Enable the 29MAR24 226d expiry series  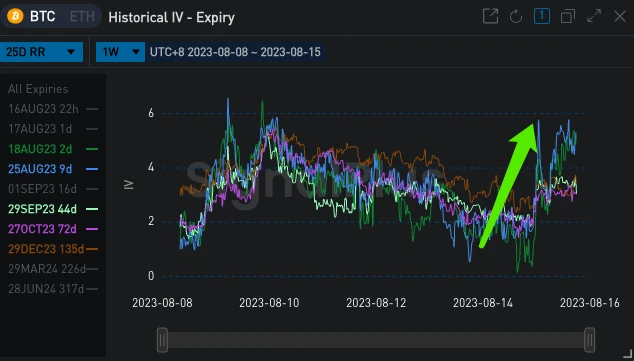click(x=53, y=269)
